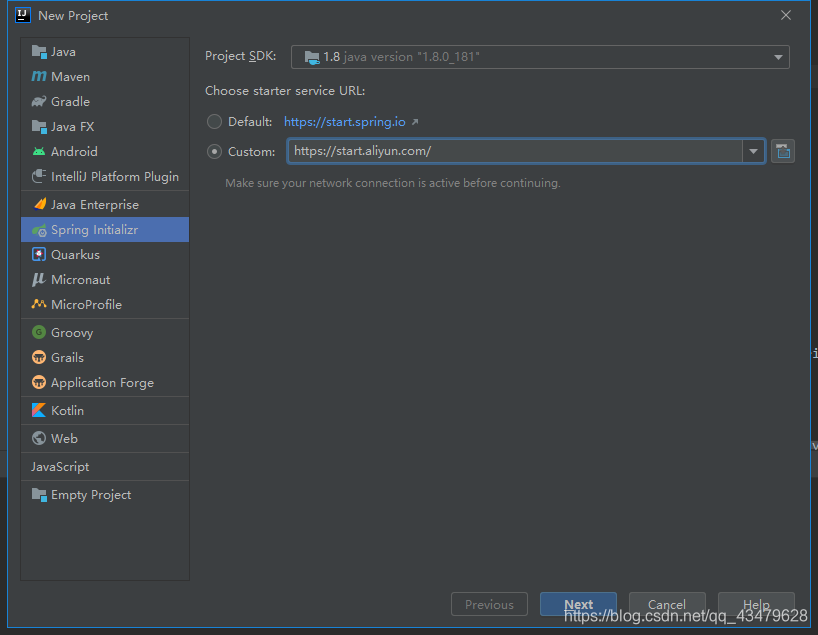Select Spring Initializr entry
Screen dimensions: 818x635
105,230
